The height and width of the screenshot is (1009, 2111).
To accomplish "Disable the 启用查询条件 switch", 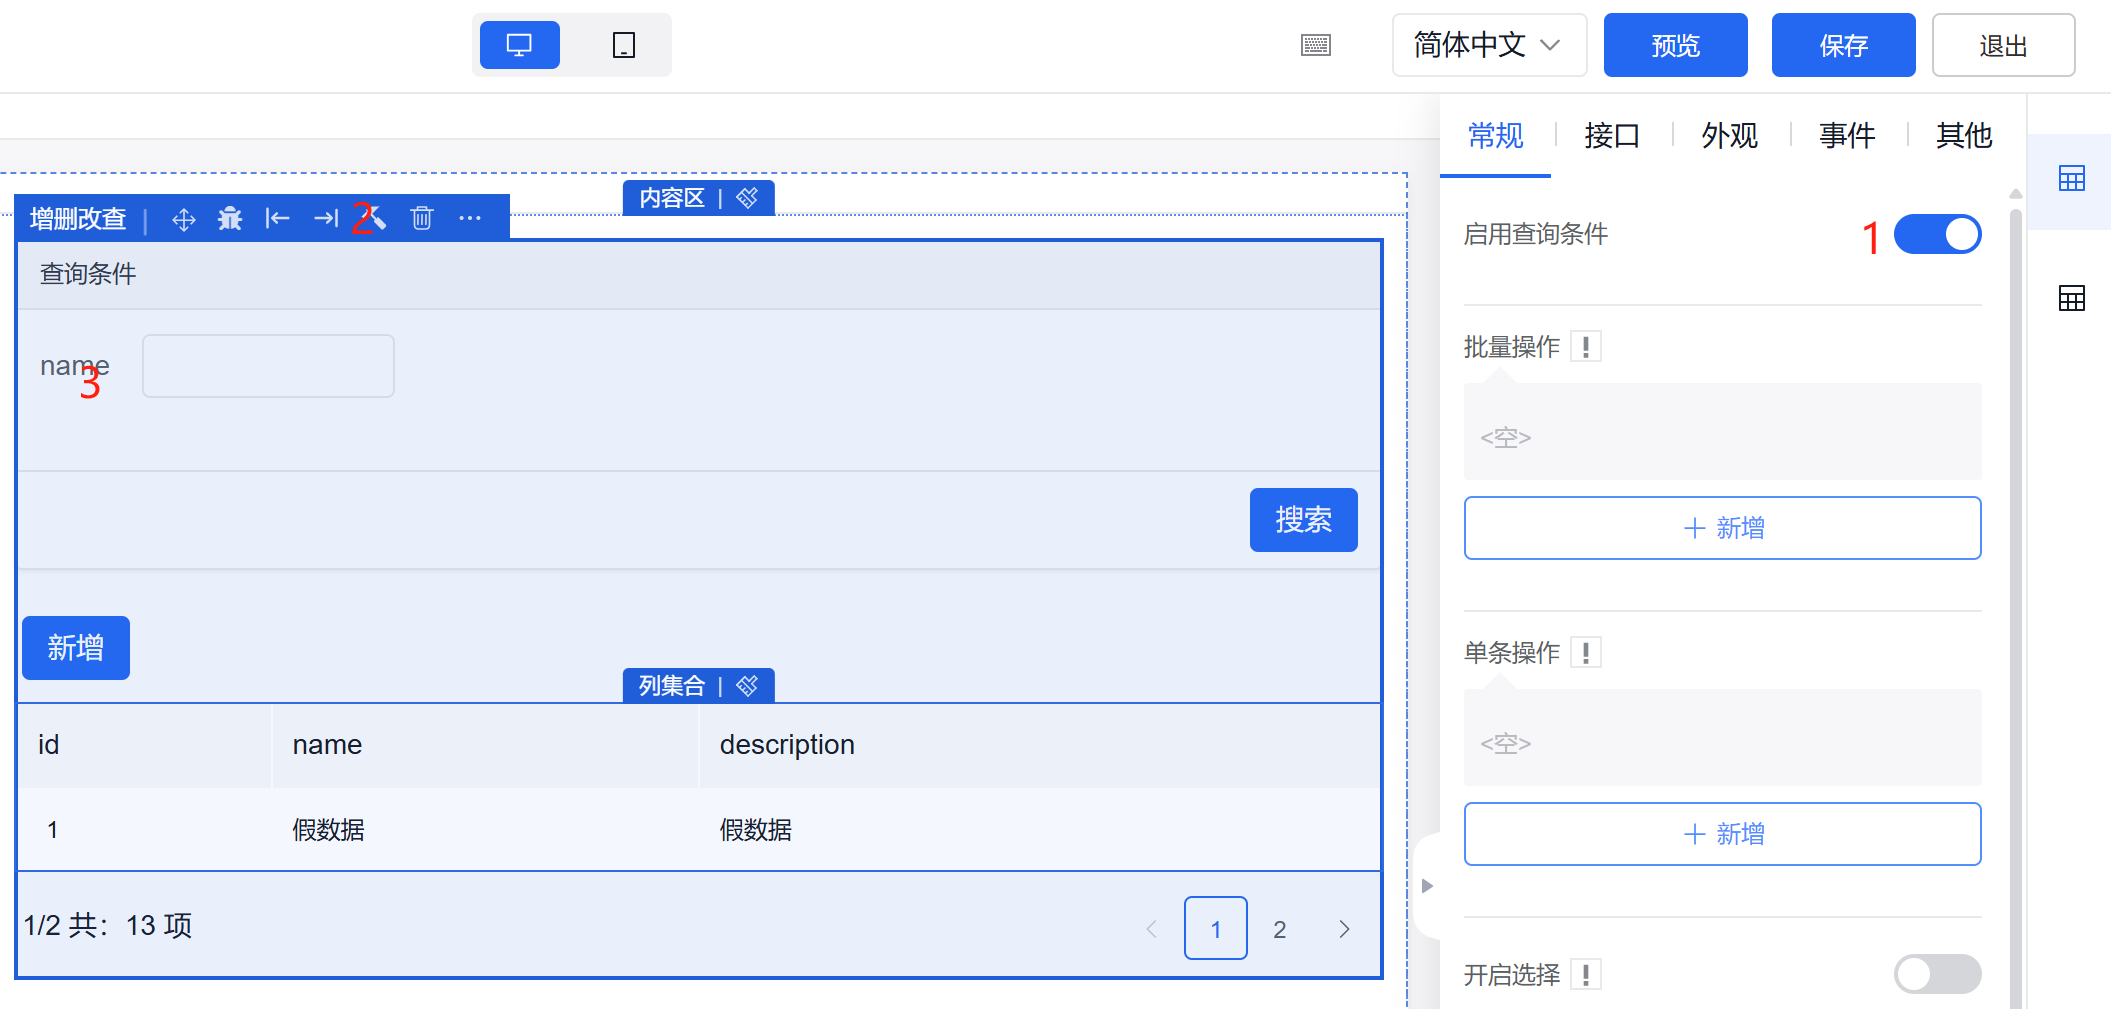I will coord(1937,235).
